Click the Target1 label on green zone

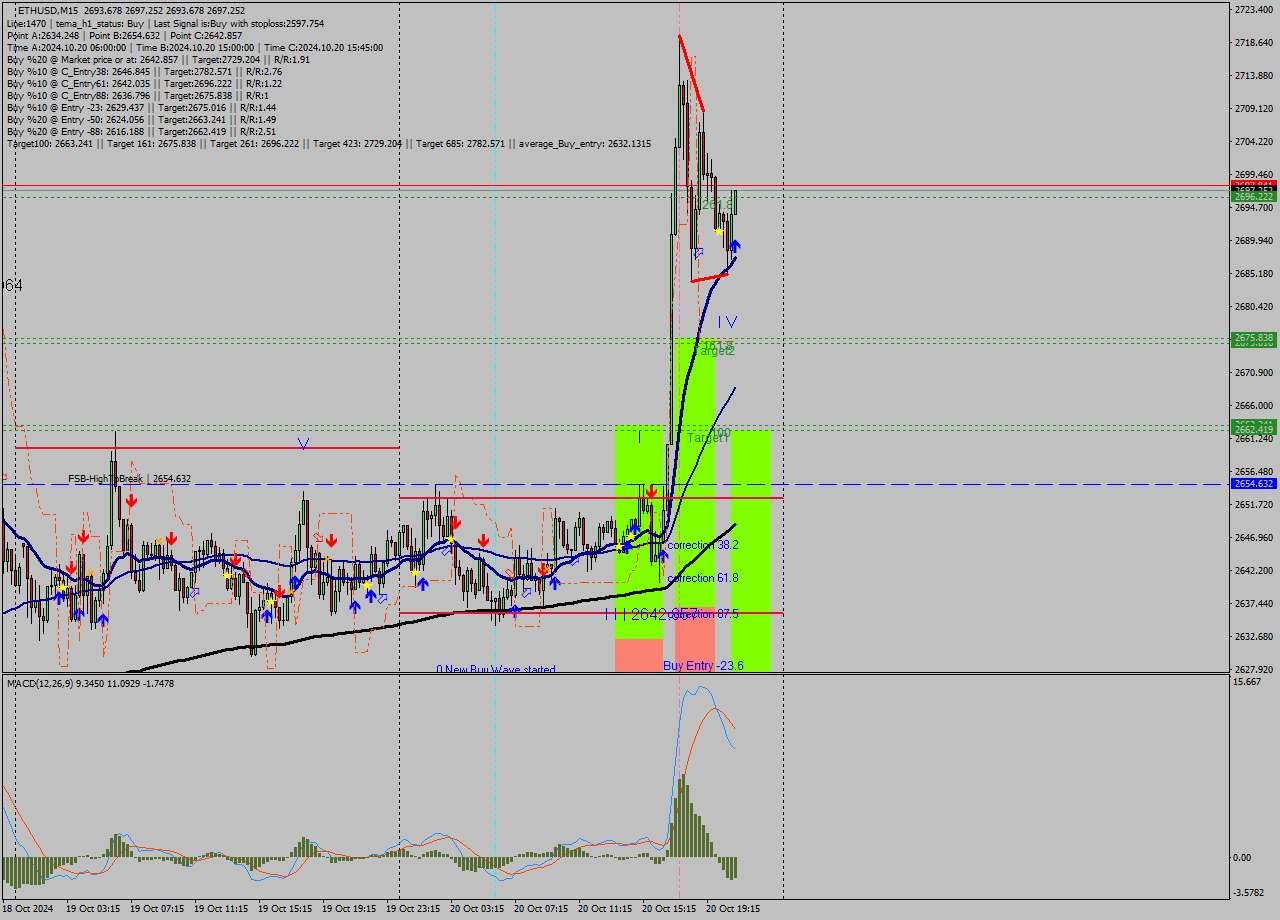707,438
